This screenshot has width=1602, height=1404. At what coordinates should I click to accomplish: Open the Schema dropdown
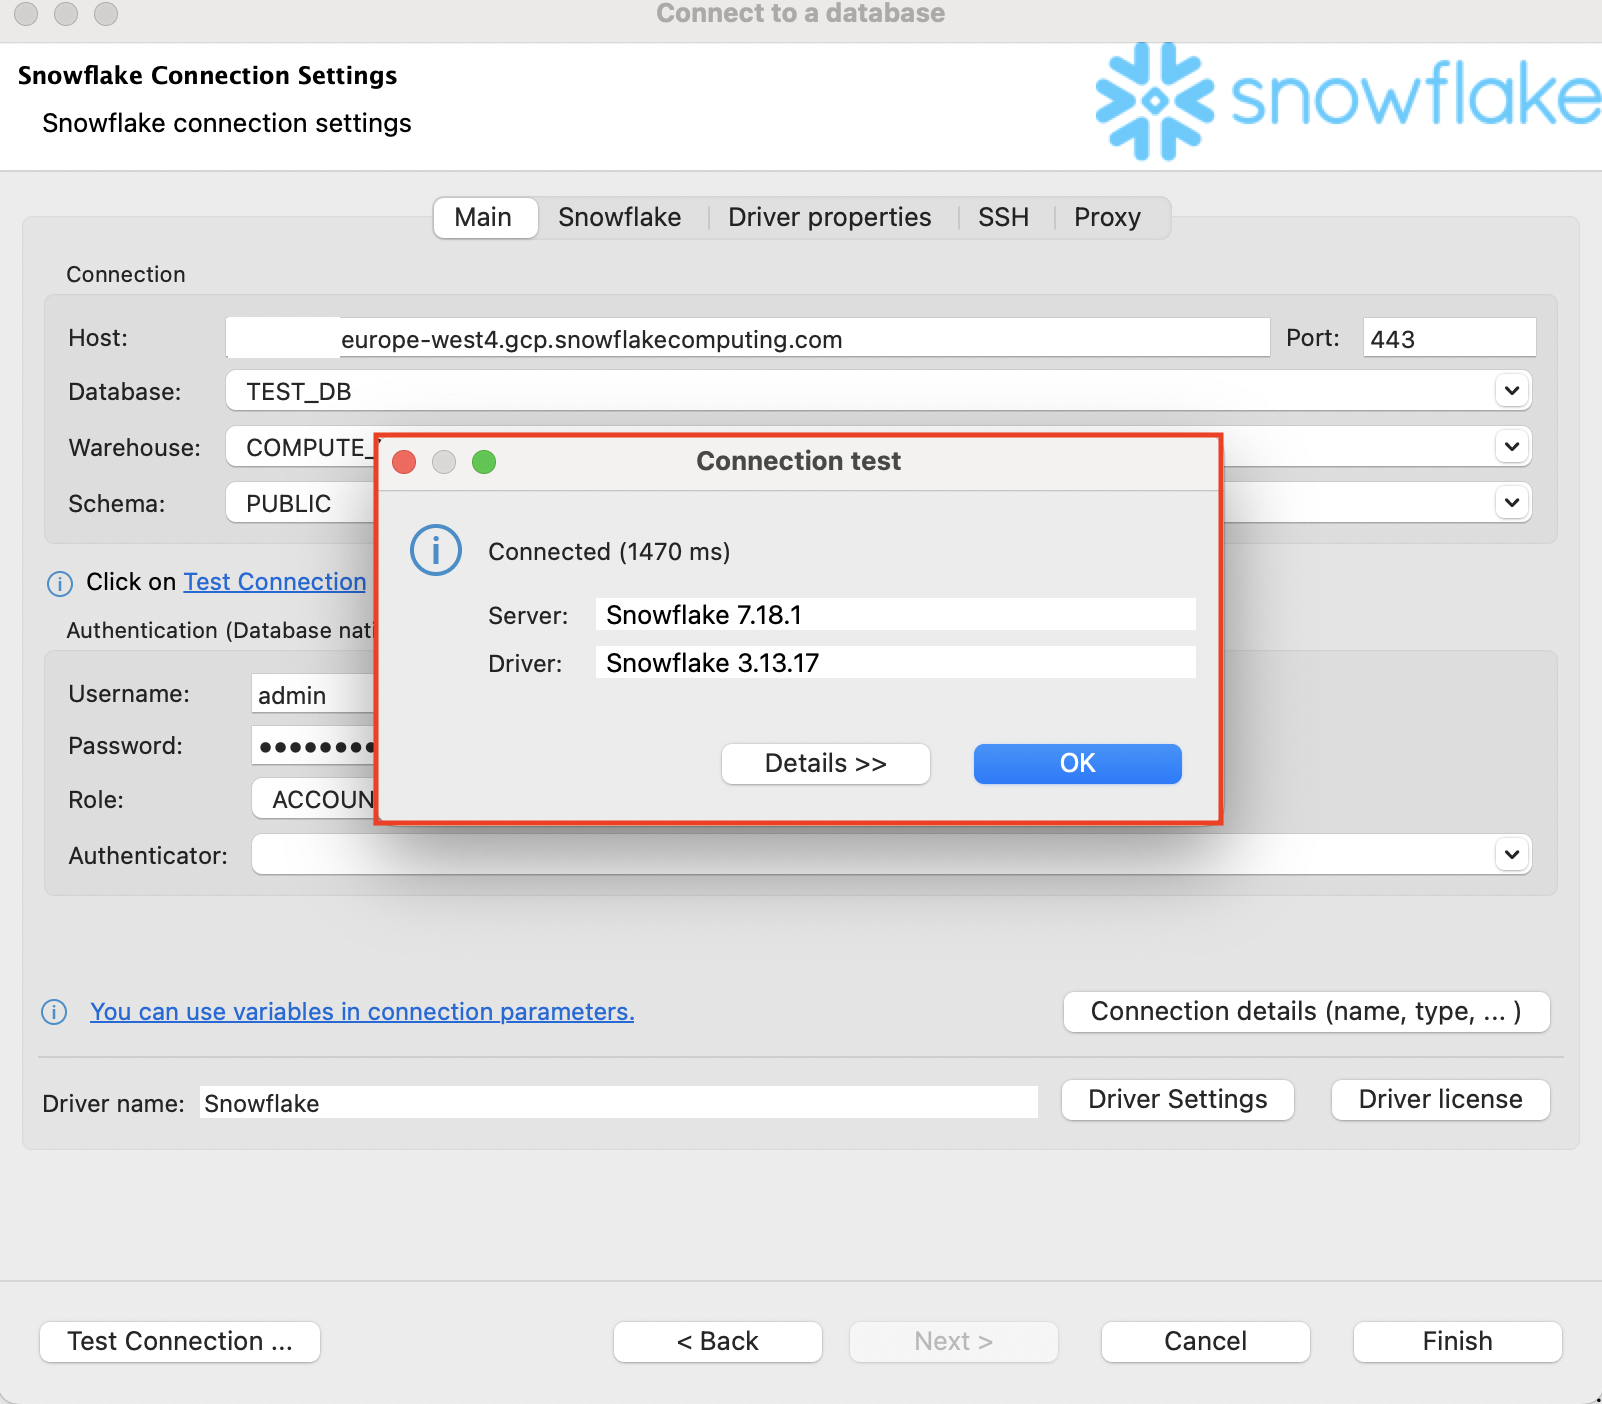(x=1512, y=502)
